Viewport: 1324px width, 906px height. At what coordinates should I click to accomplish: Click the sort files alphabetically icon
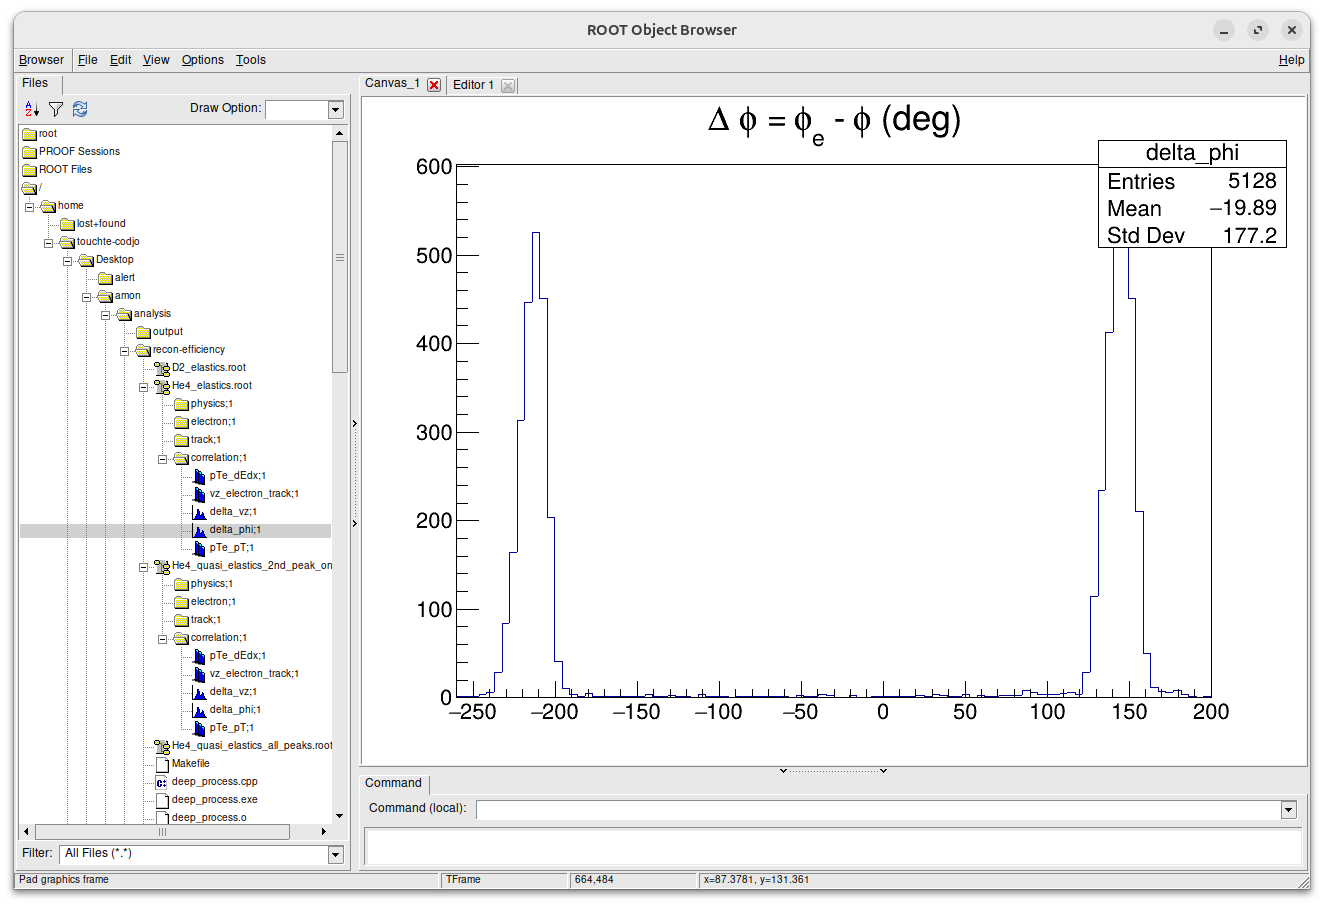(x=32, y=109)
